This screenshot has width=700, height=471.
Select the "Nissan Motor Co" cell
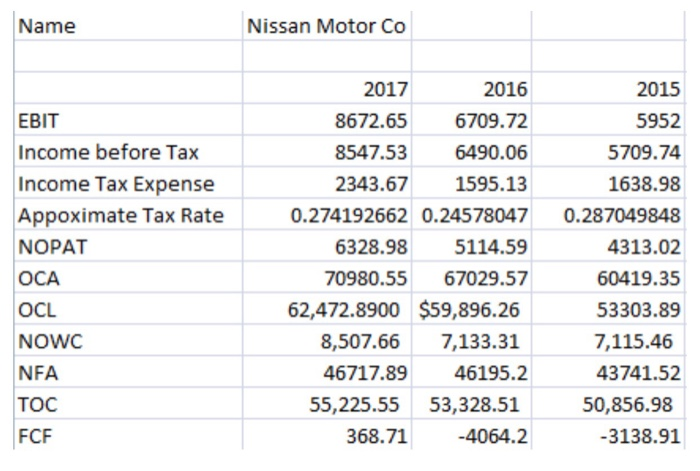(x=327, y=26)
